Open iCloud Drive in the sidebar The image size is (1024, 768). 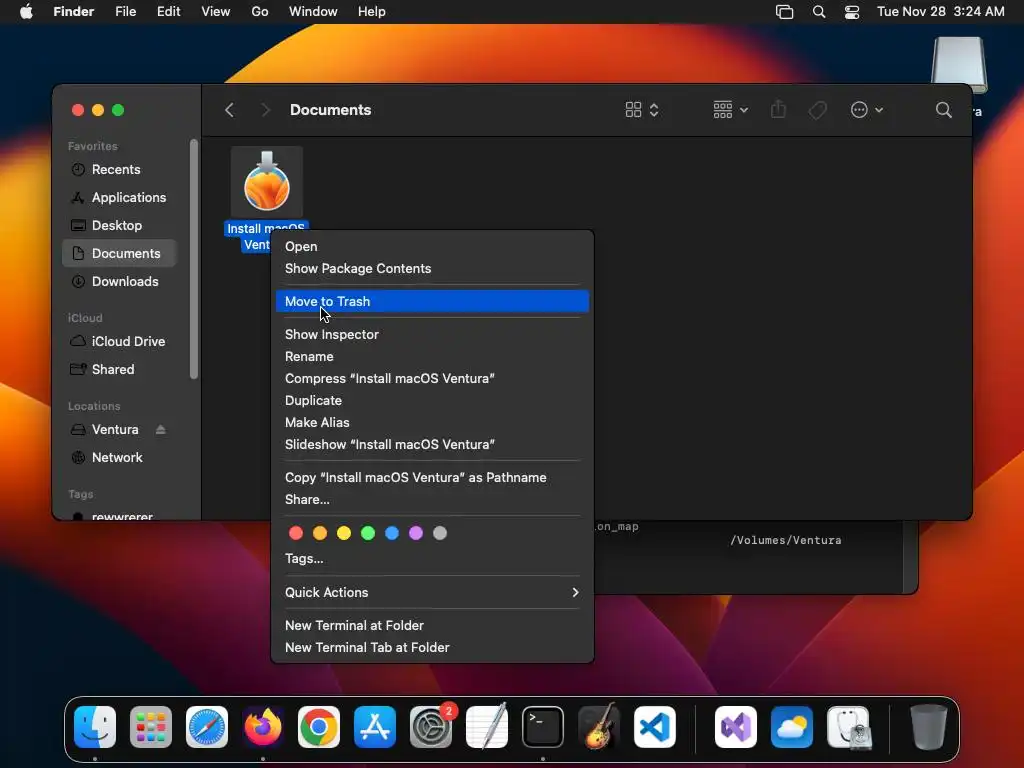pos(118,342)
